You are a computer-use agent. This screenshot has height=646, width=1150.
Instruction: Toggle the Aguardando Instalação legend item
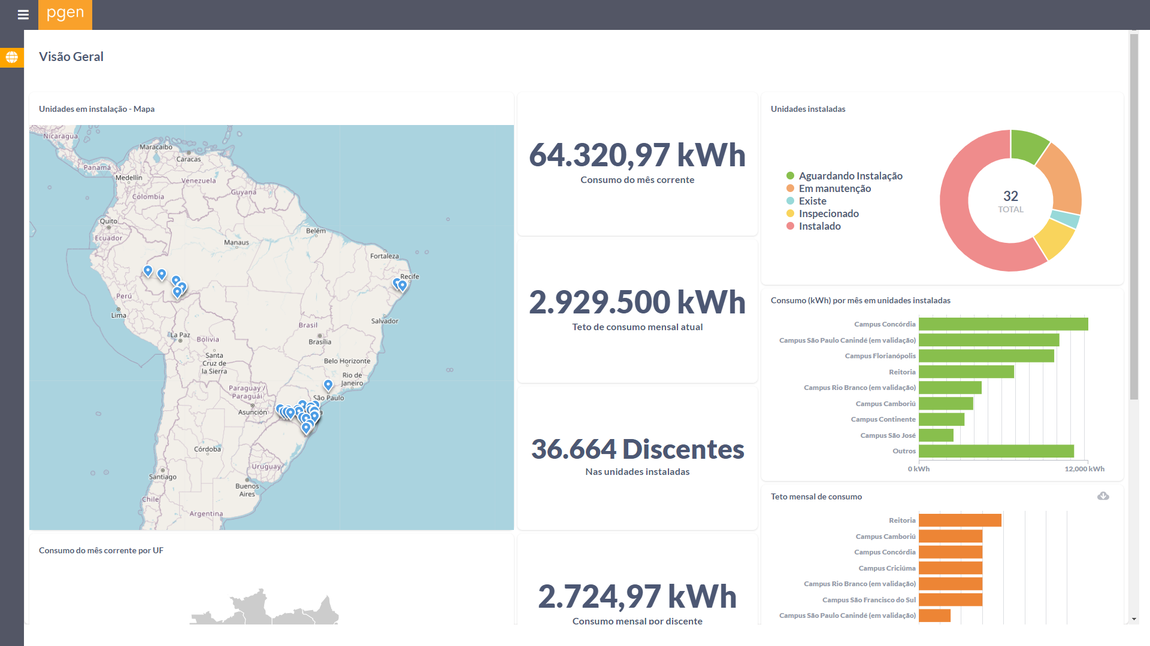(849, 176)
